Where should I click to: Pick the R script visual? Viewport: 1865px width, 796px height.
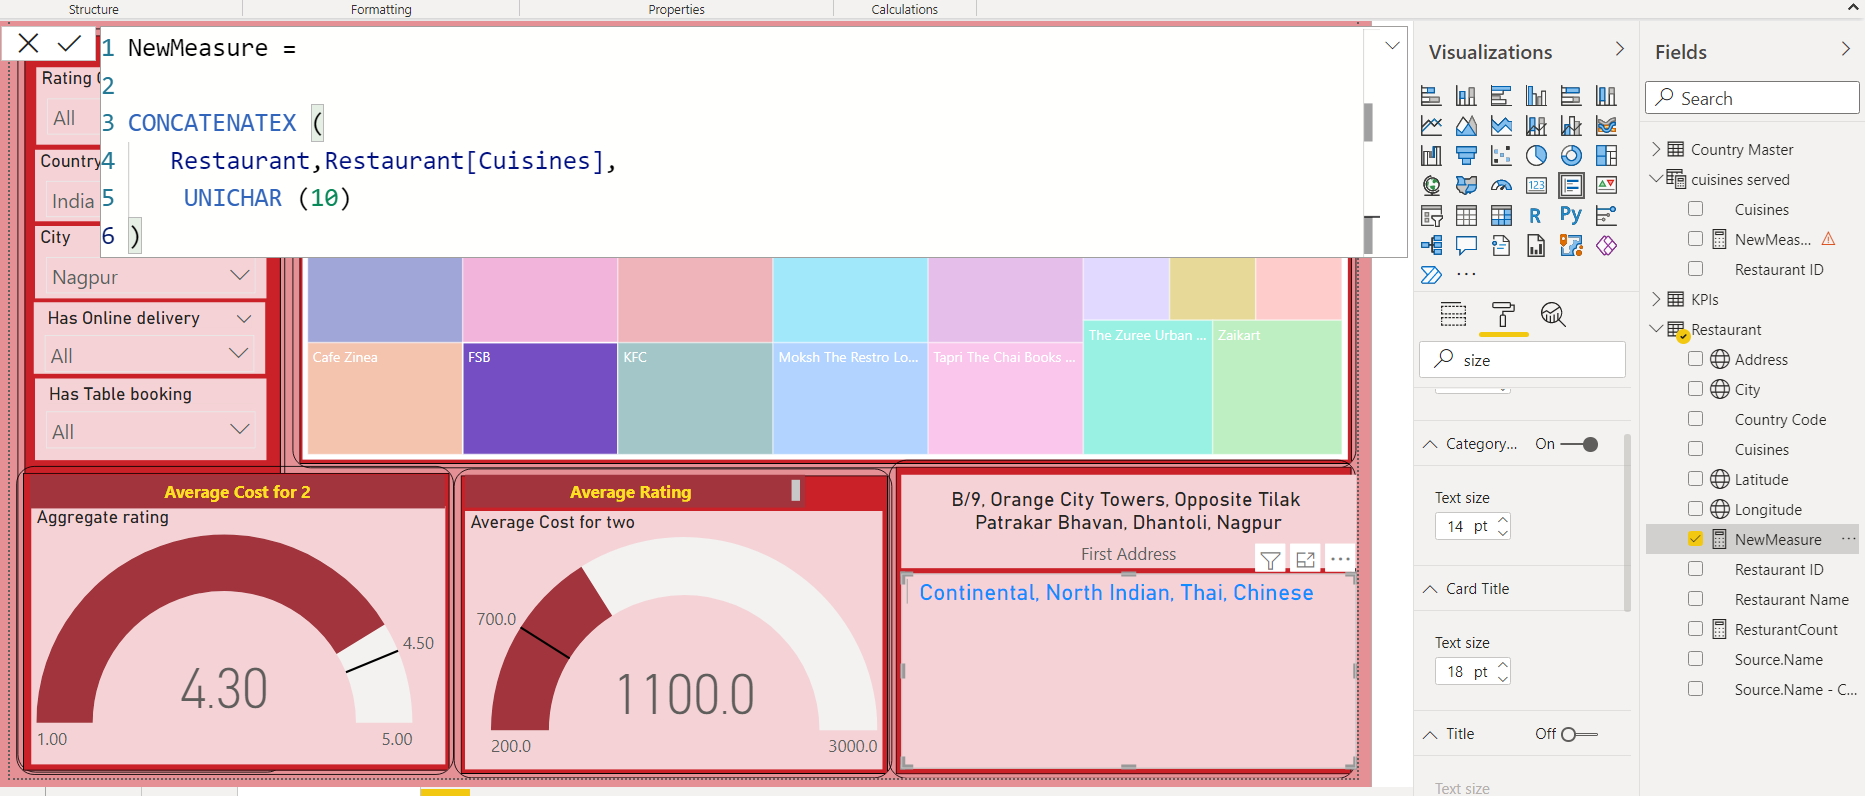[1535, 216]
